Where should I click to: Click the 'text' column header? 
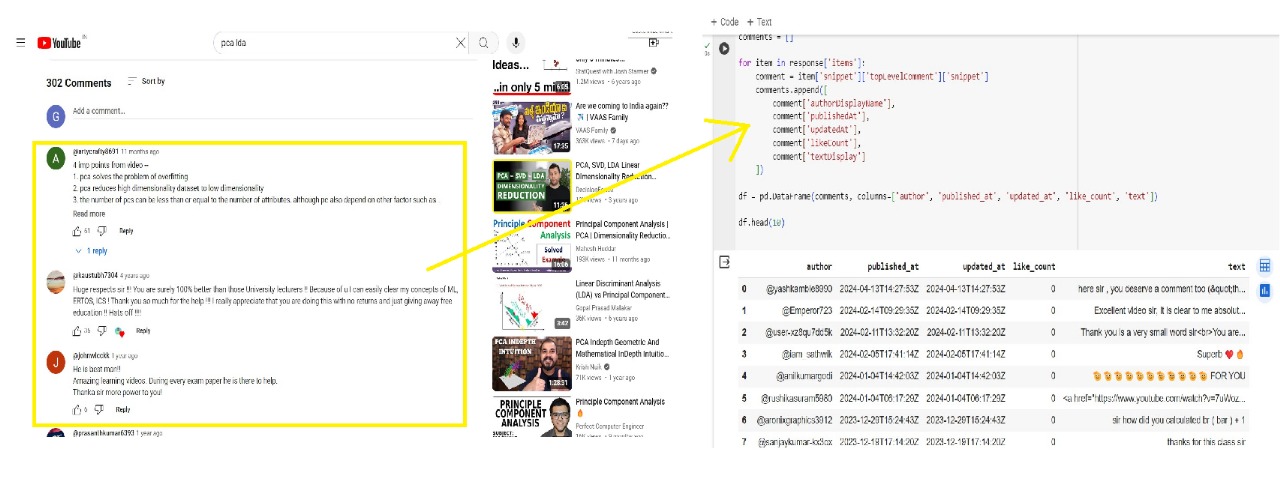pos(1237,267)
